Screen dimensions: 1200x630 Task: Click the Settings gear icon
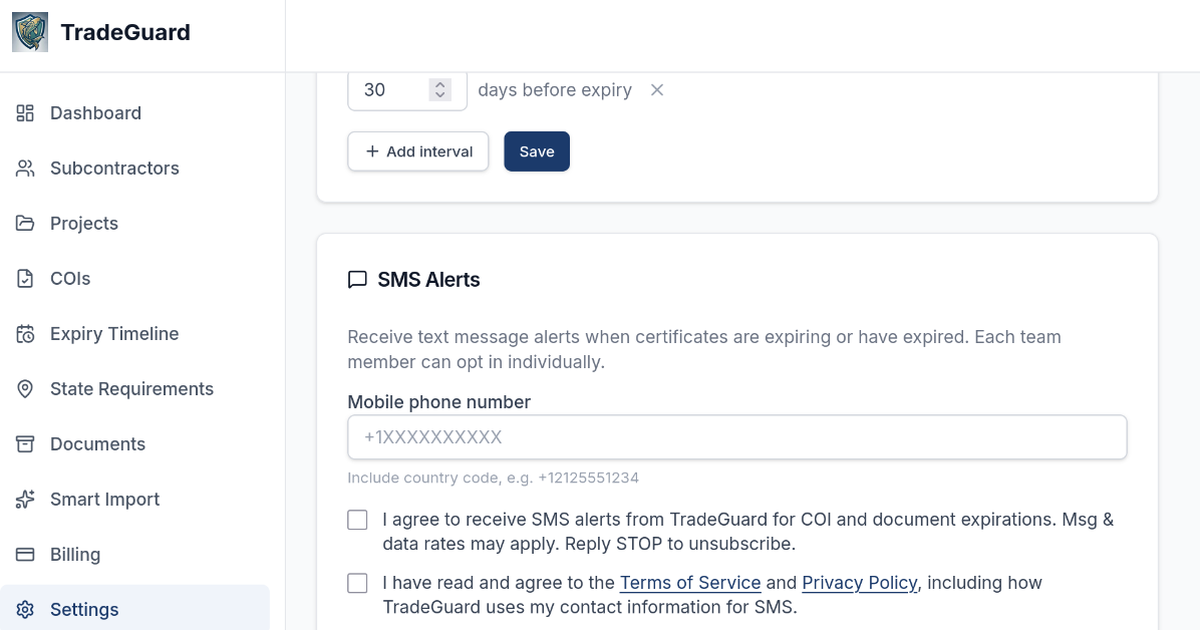tap(26, 610)
